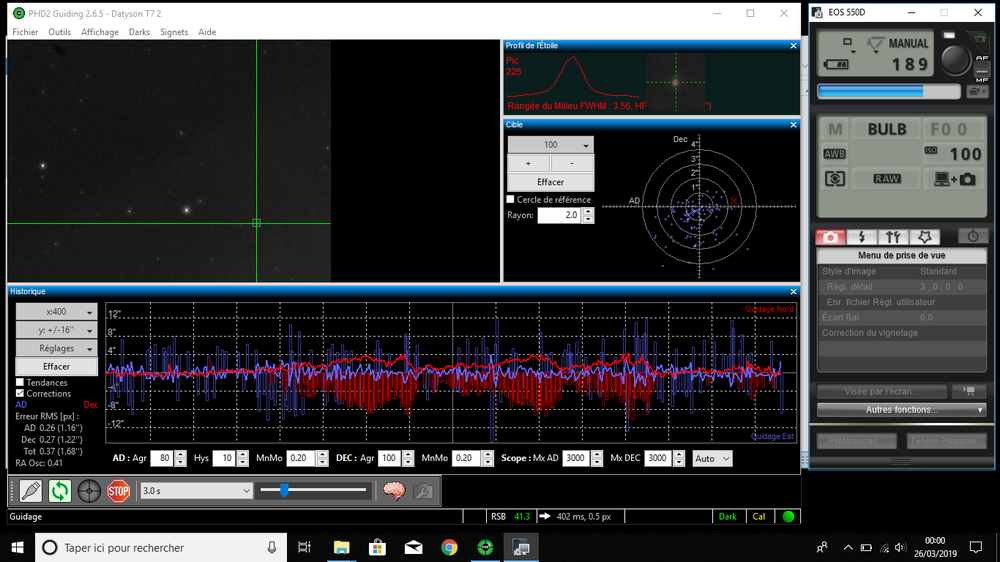This screenshot has height=562, width=1000.
Task: Click the USB connect equipment icon
Action: point(30,491)
